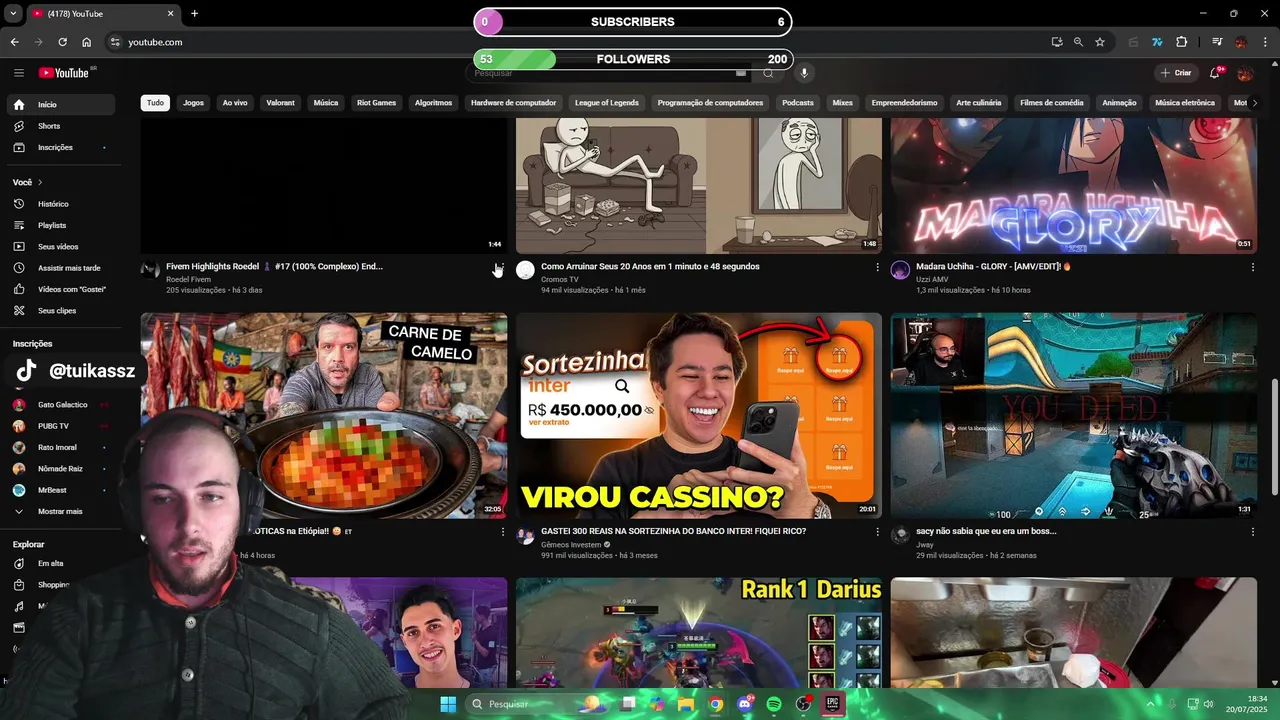This screenshot has height=720, width=1280.
Task: Open Chrome home page button
Action: click(x=87, y=42)
